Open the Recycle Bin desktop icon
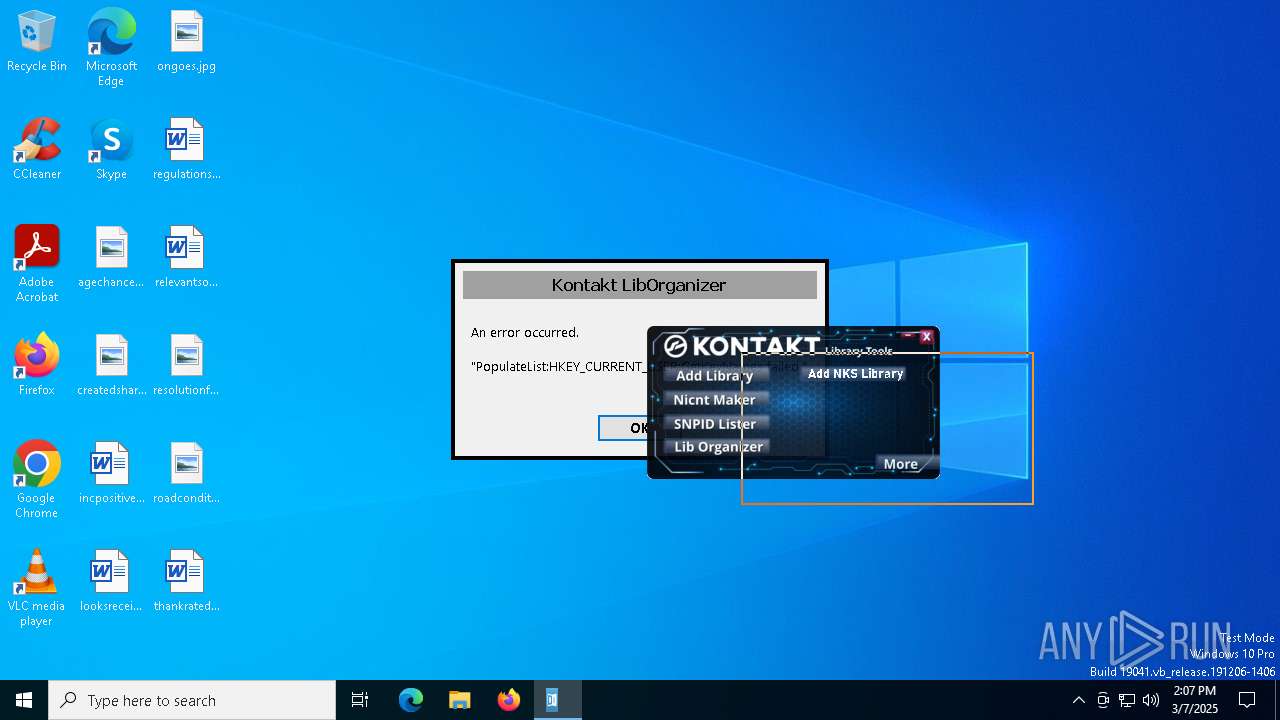 point(37,42)
